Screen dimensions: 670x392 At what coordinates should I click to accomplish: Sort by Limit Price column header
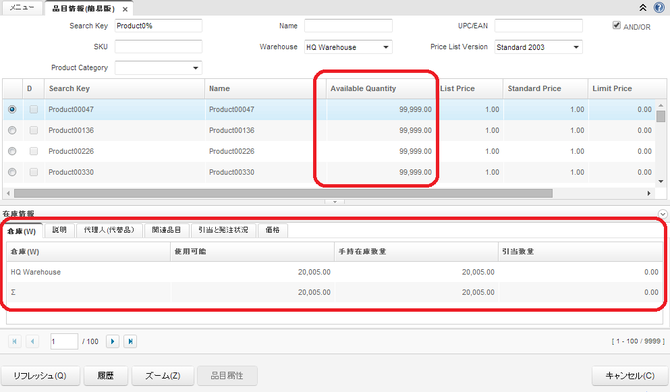coord(622,88)
